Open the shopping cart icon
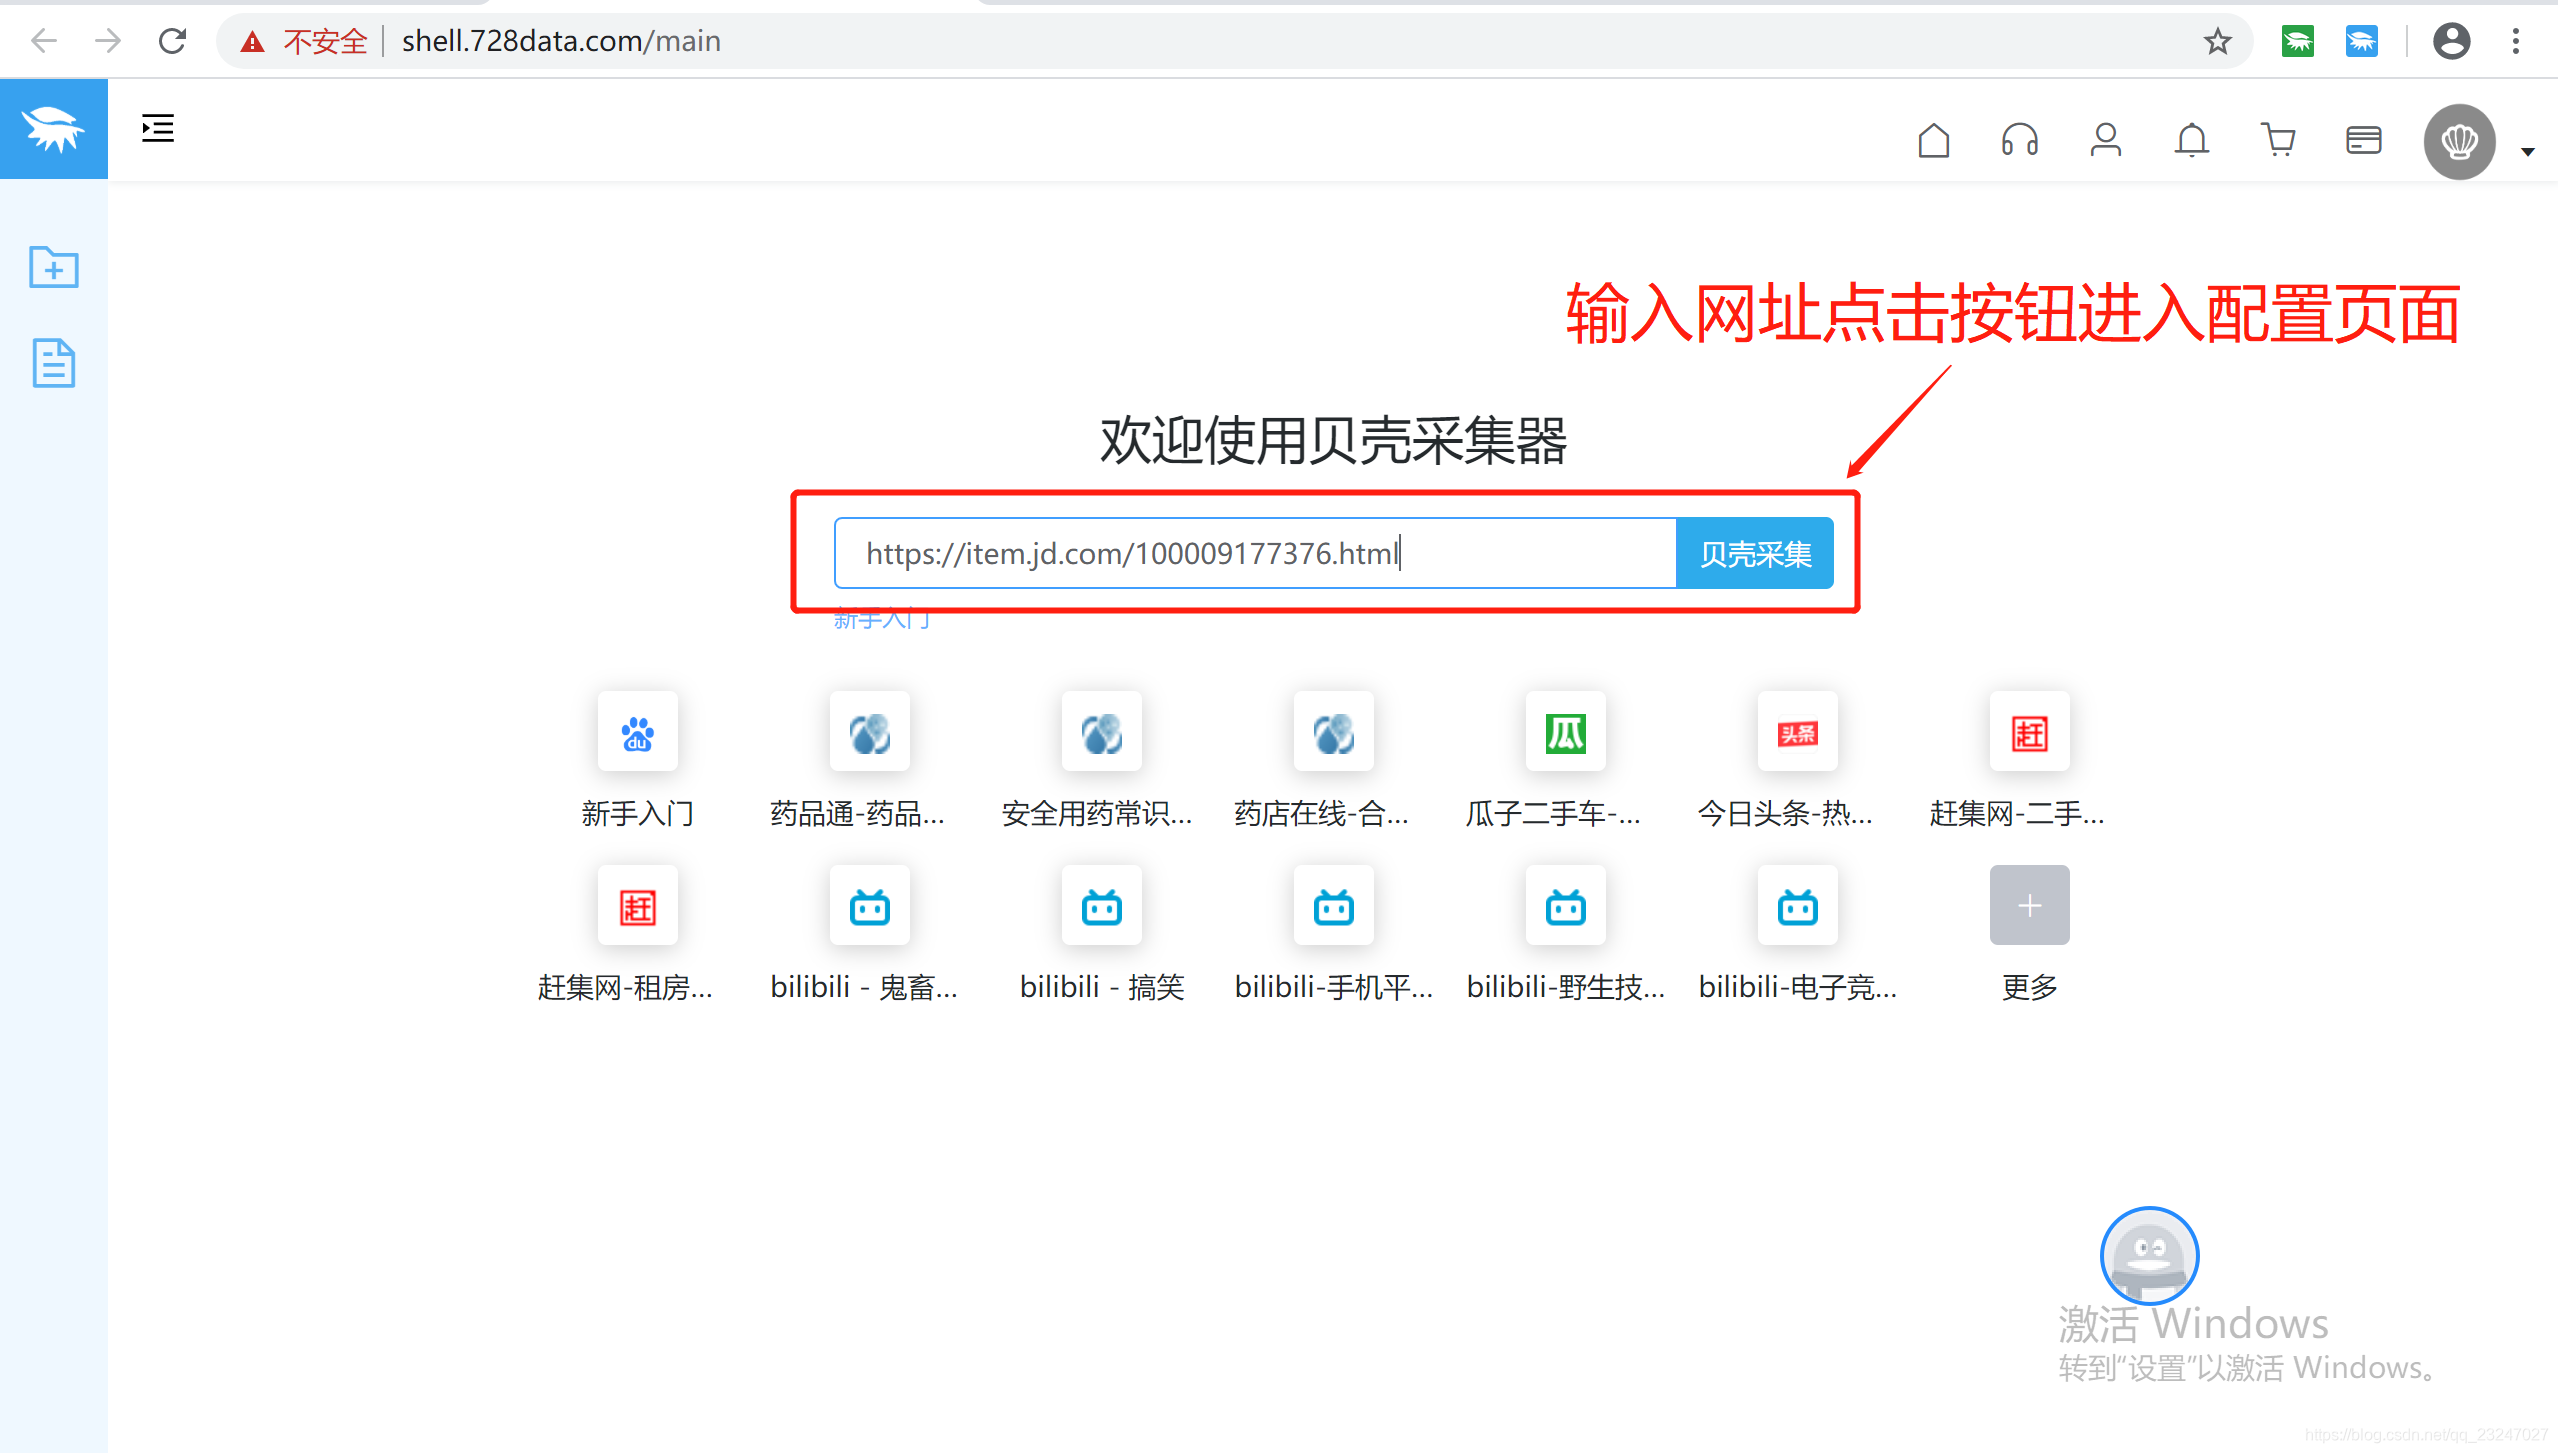2558x1453 pixels. [2277, 141]
